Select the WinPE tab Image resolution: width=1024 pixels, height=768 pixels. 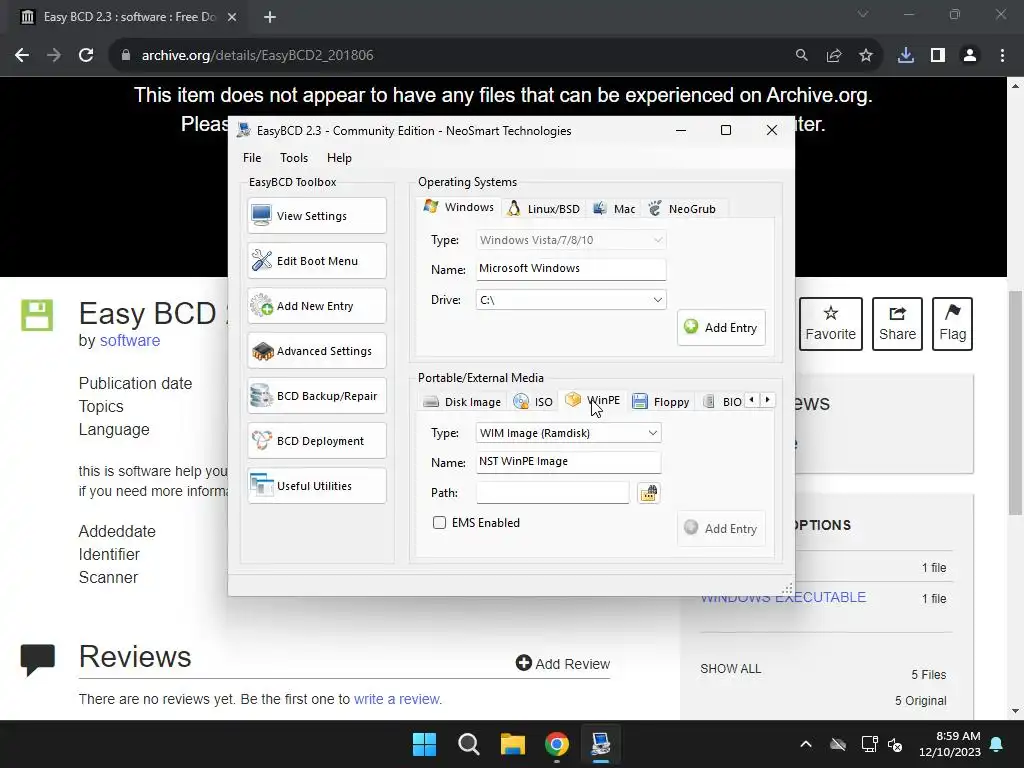[593, 400]
